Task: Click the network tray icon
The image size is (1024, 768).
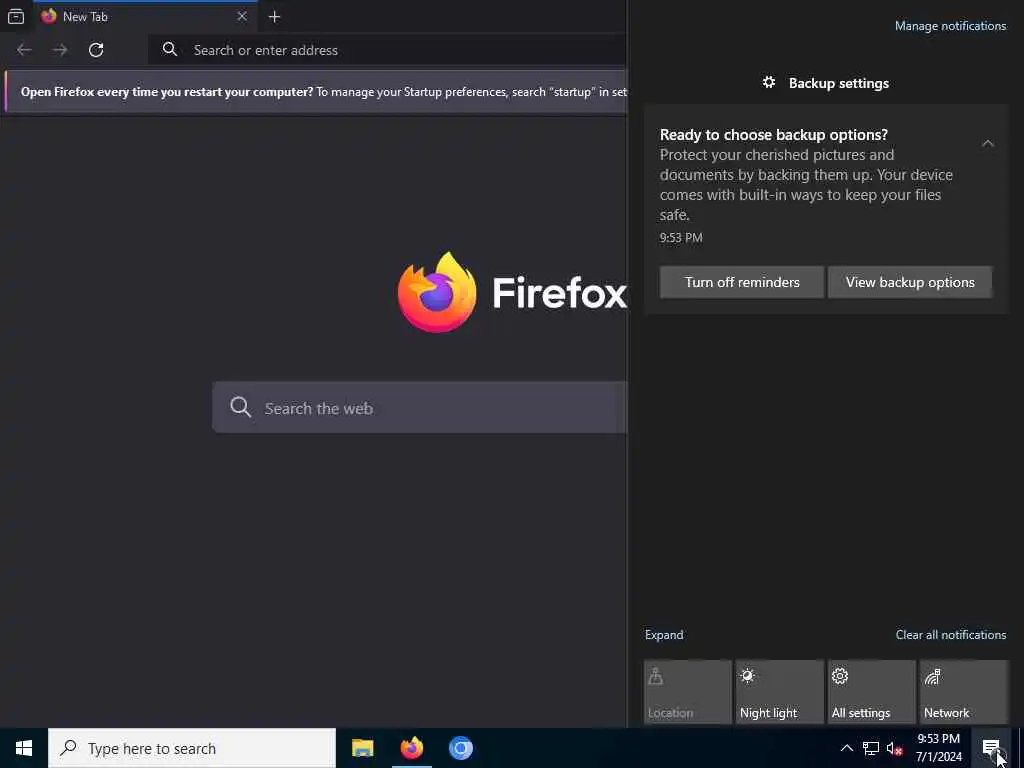Action: [871, 748]
